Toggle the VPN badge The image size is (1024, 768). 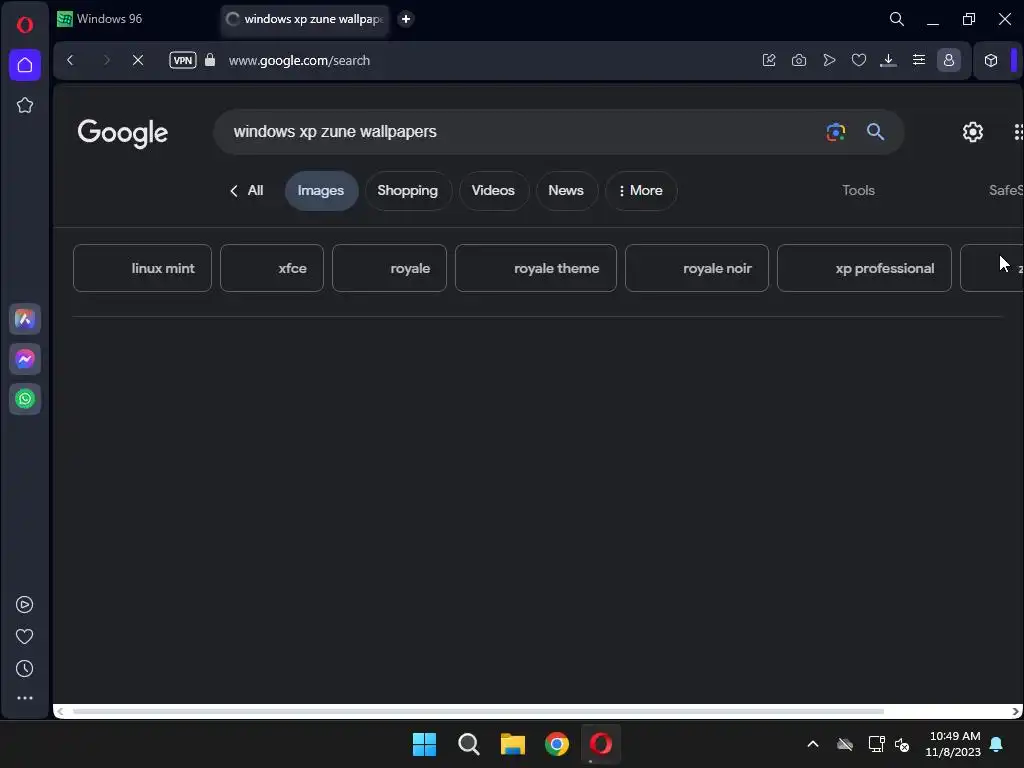point(183,60)
